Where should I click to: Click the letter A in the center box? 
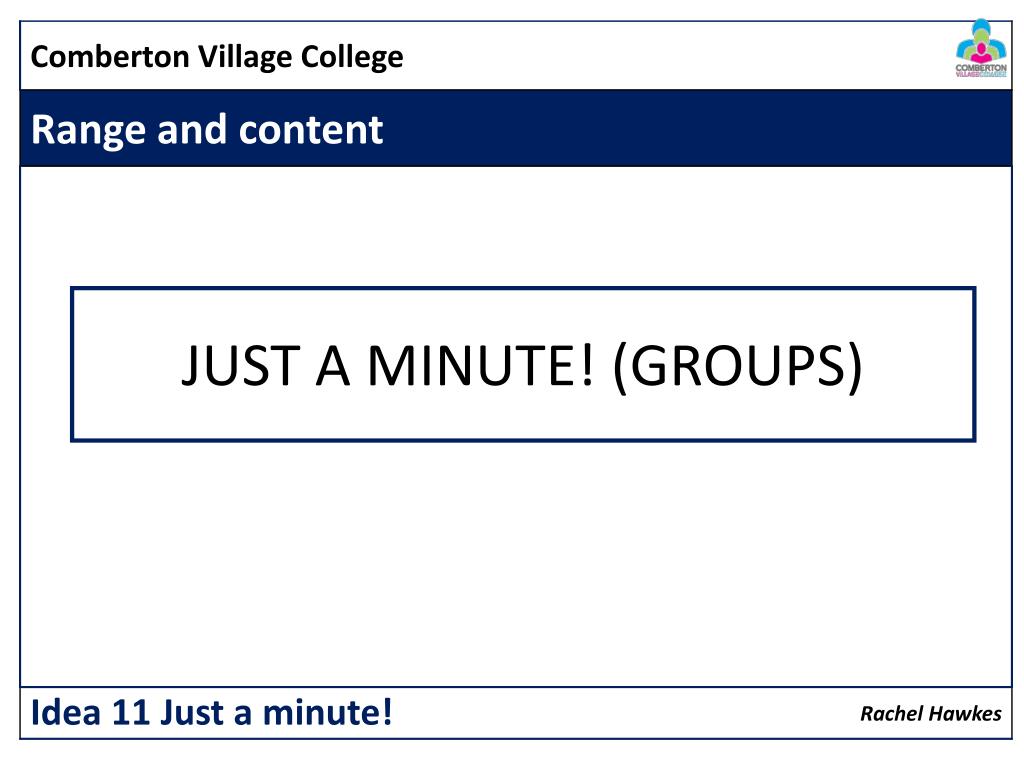pos(333,365)
